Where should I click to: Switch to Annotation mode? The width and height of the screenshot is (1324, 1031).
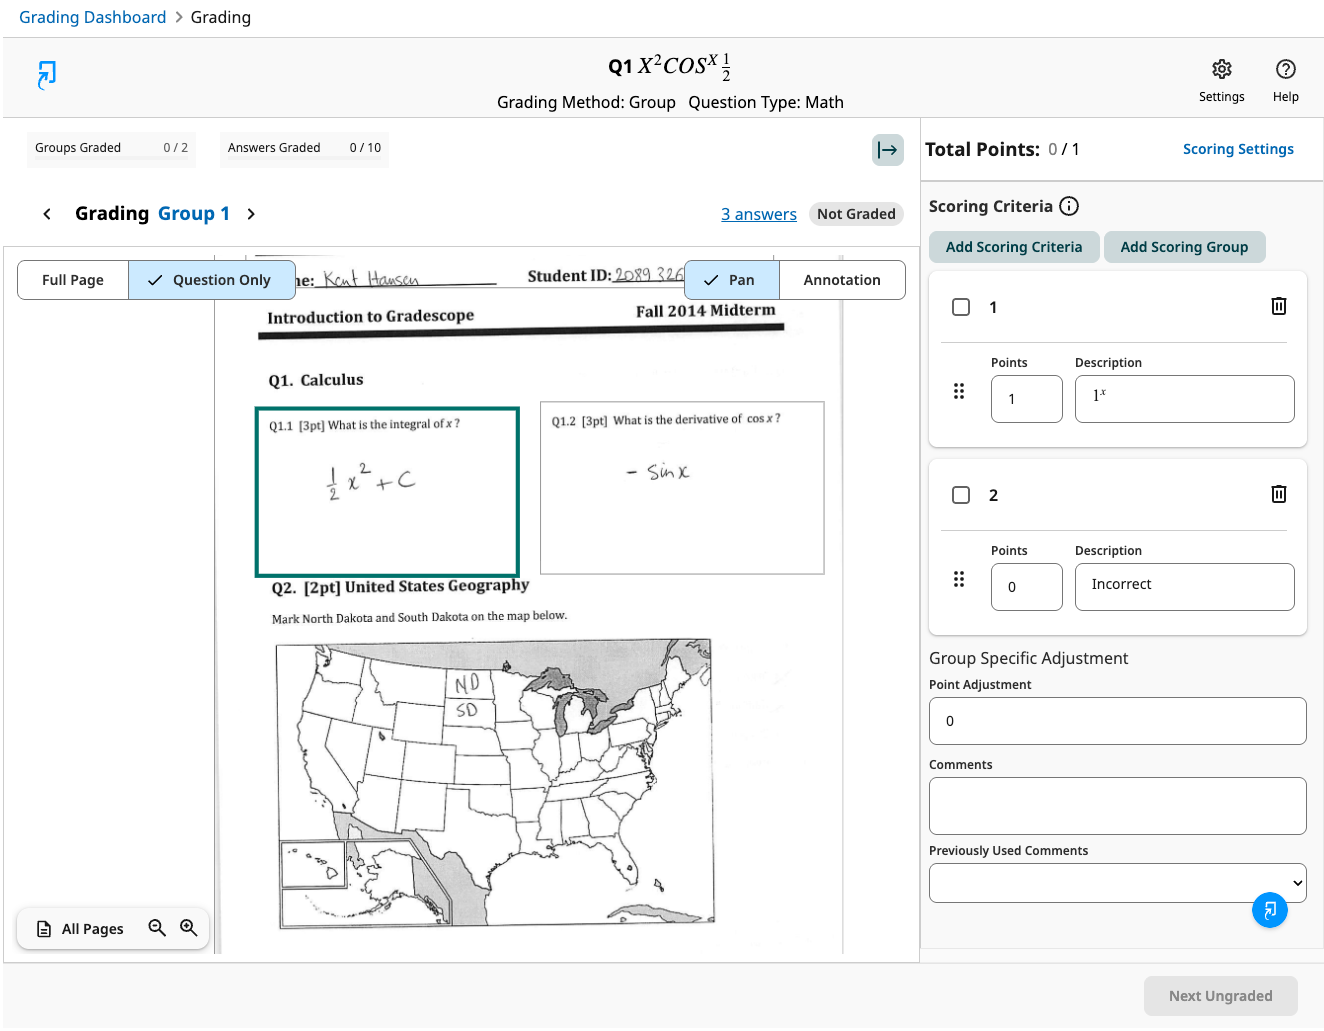click(x=841, y=280)
